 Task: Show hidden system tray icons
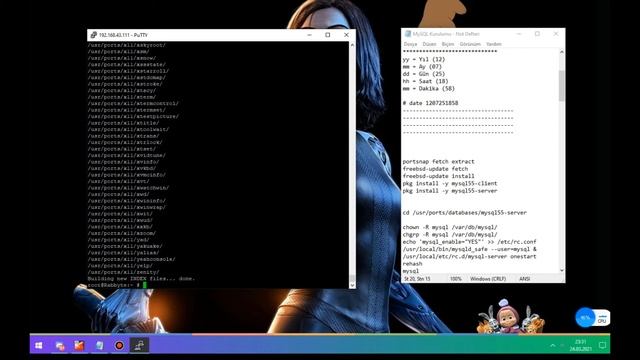pyautogui.click(x=553, y=345)
